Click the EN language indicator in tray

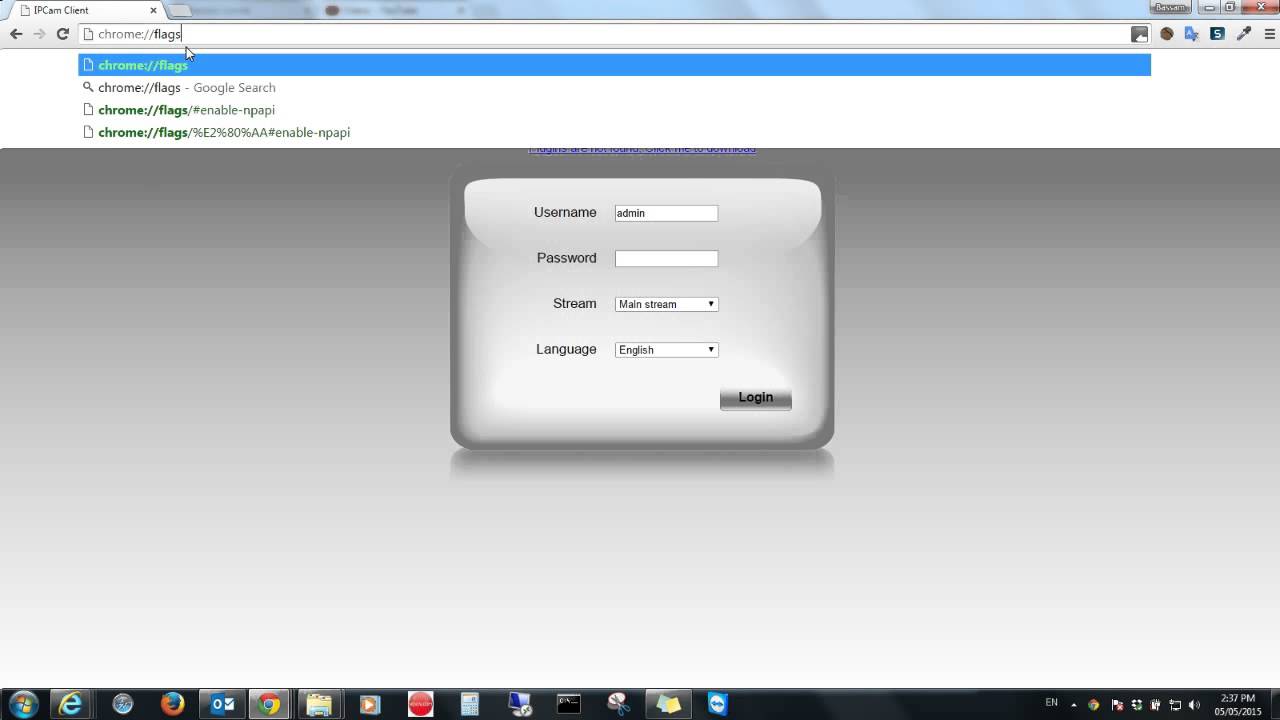point(1051,703)
